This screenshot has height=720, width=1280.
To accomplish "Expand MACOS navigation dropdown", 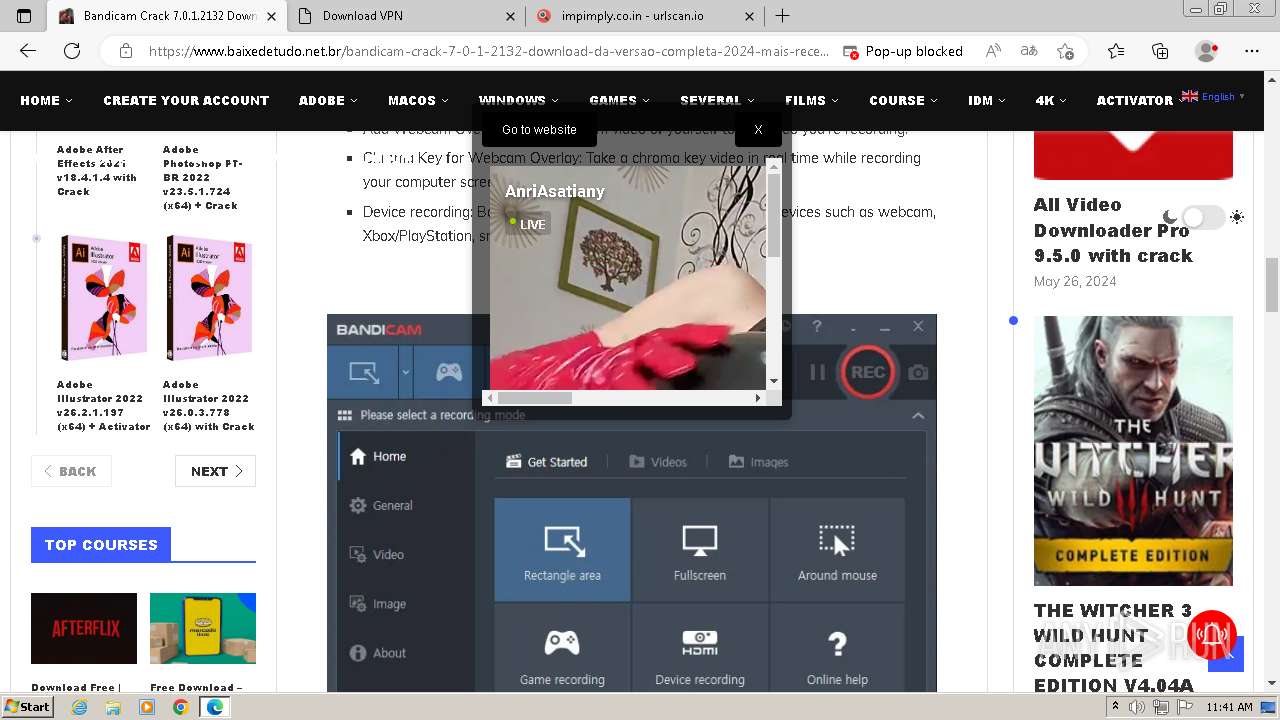I will (418, 100).
